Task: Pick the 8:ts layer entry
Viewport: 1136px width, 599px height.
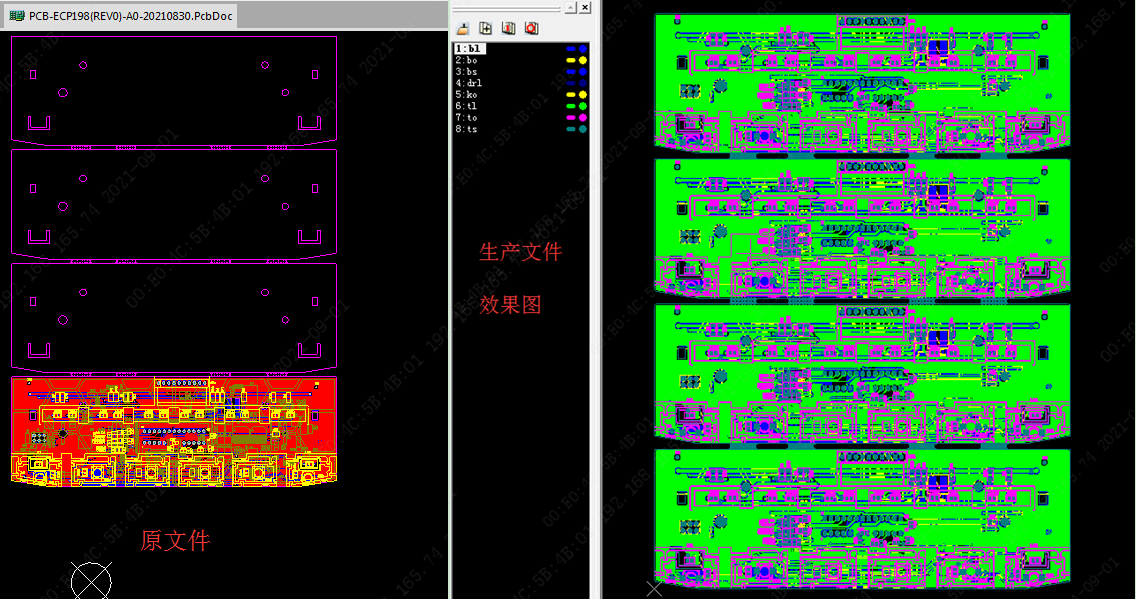Action: point(468,129)
